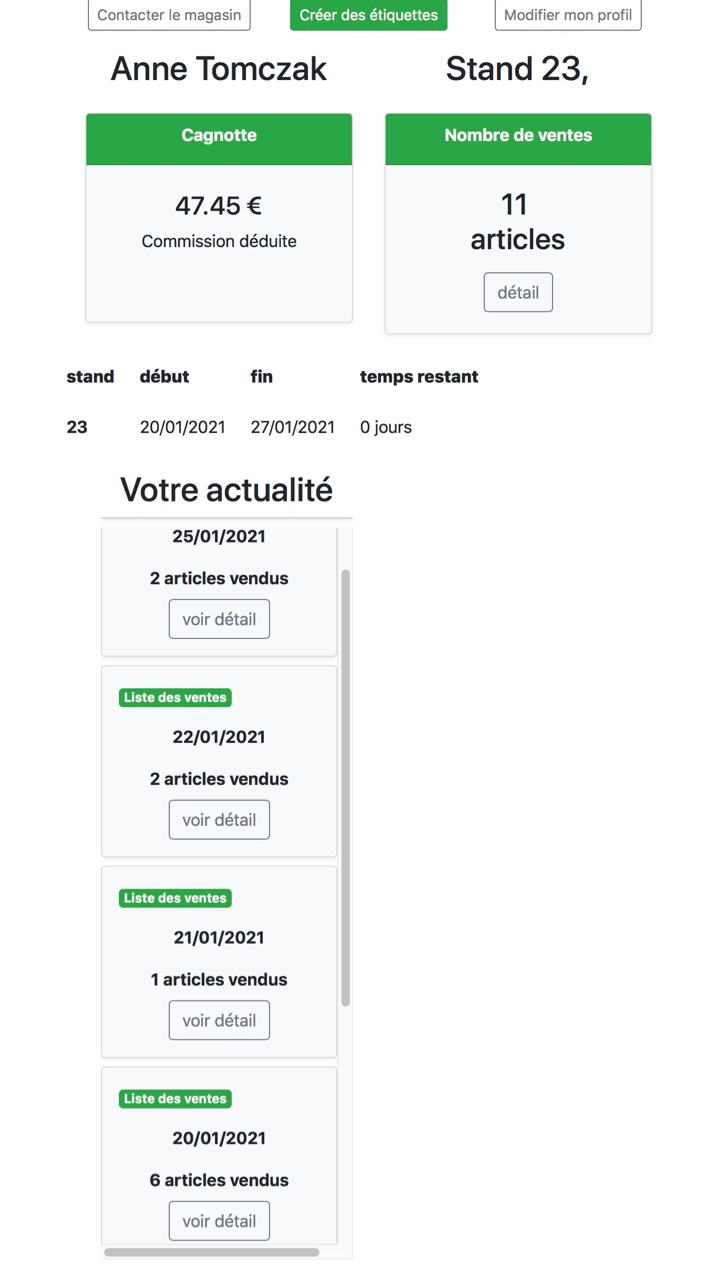This screenshot has height=1280, width=705.
Task: Click the Cagnotte card header
Action: pyautogui.click(x=219, y=136)
